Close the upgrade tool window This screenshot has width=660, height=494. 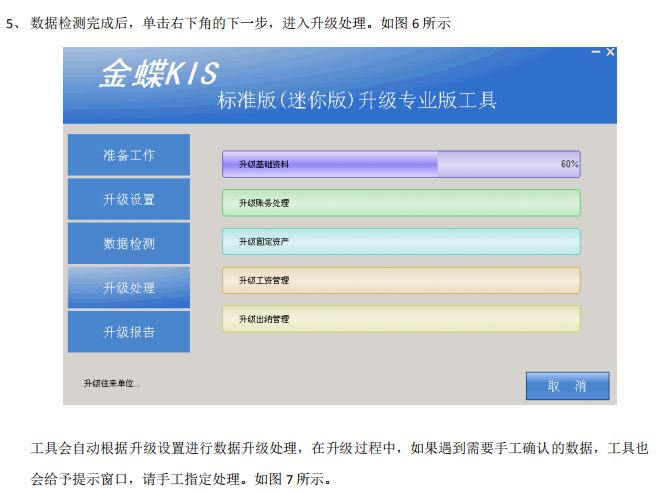[610, 52]
